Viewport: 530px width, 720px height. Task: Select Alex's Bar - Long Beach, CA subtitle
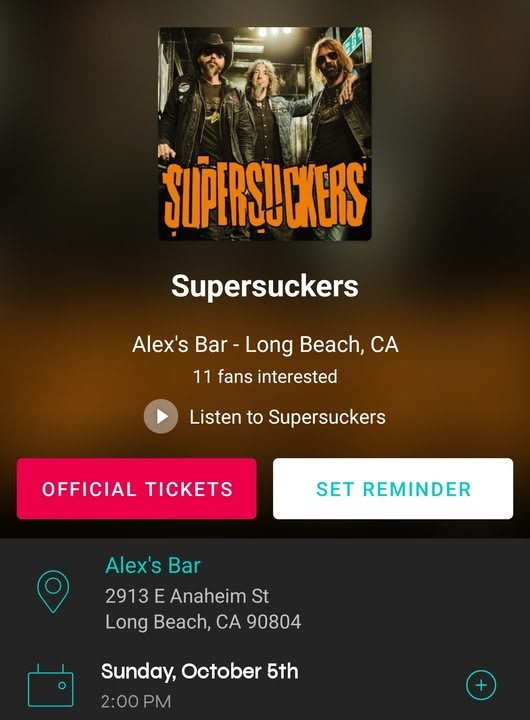(265, 344)
